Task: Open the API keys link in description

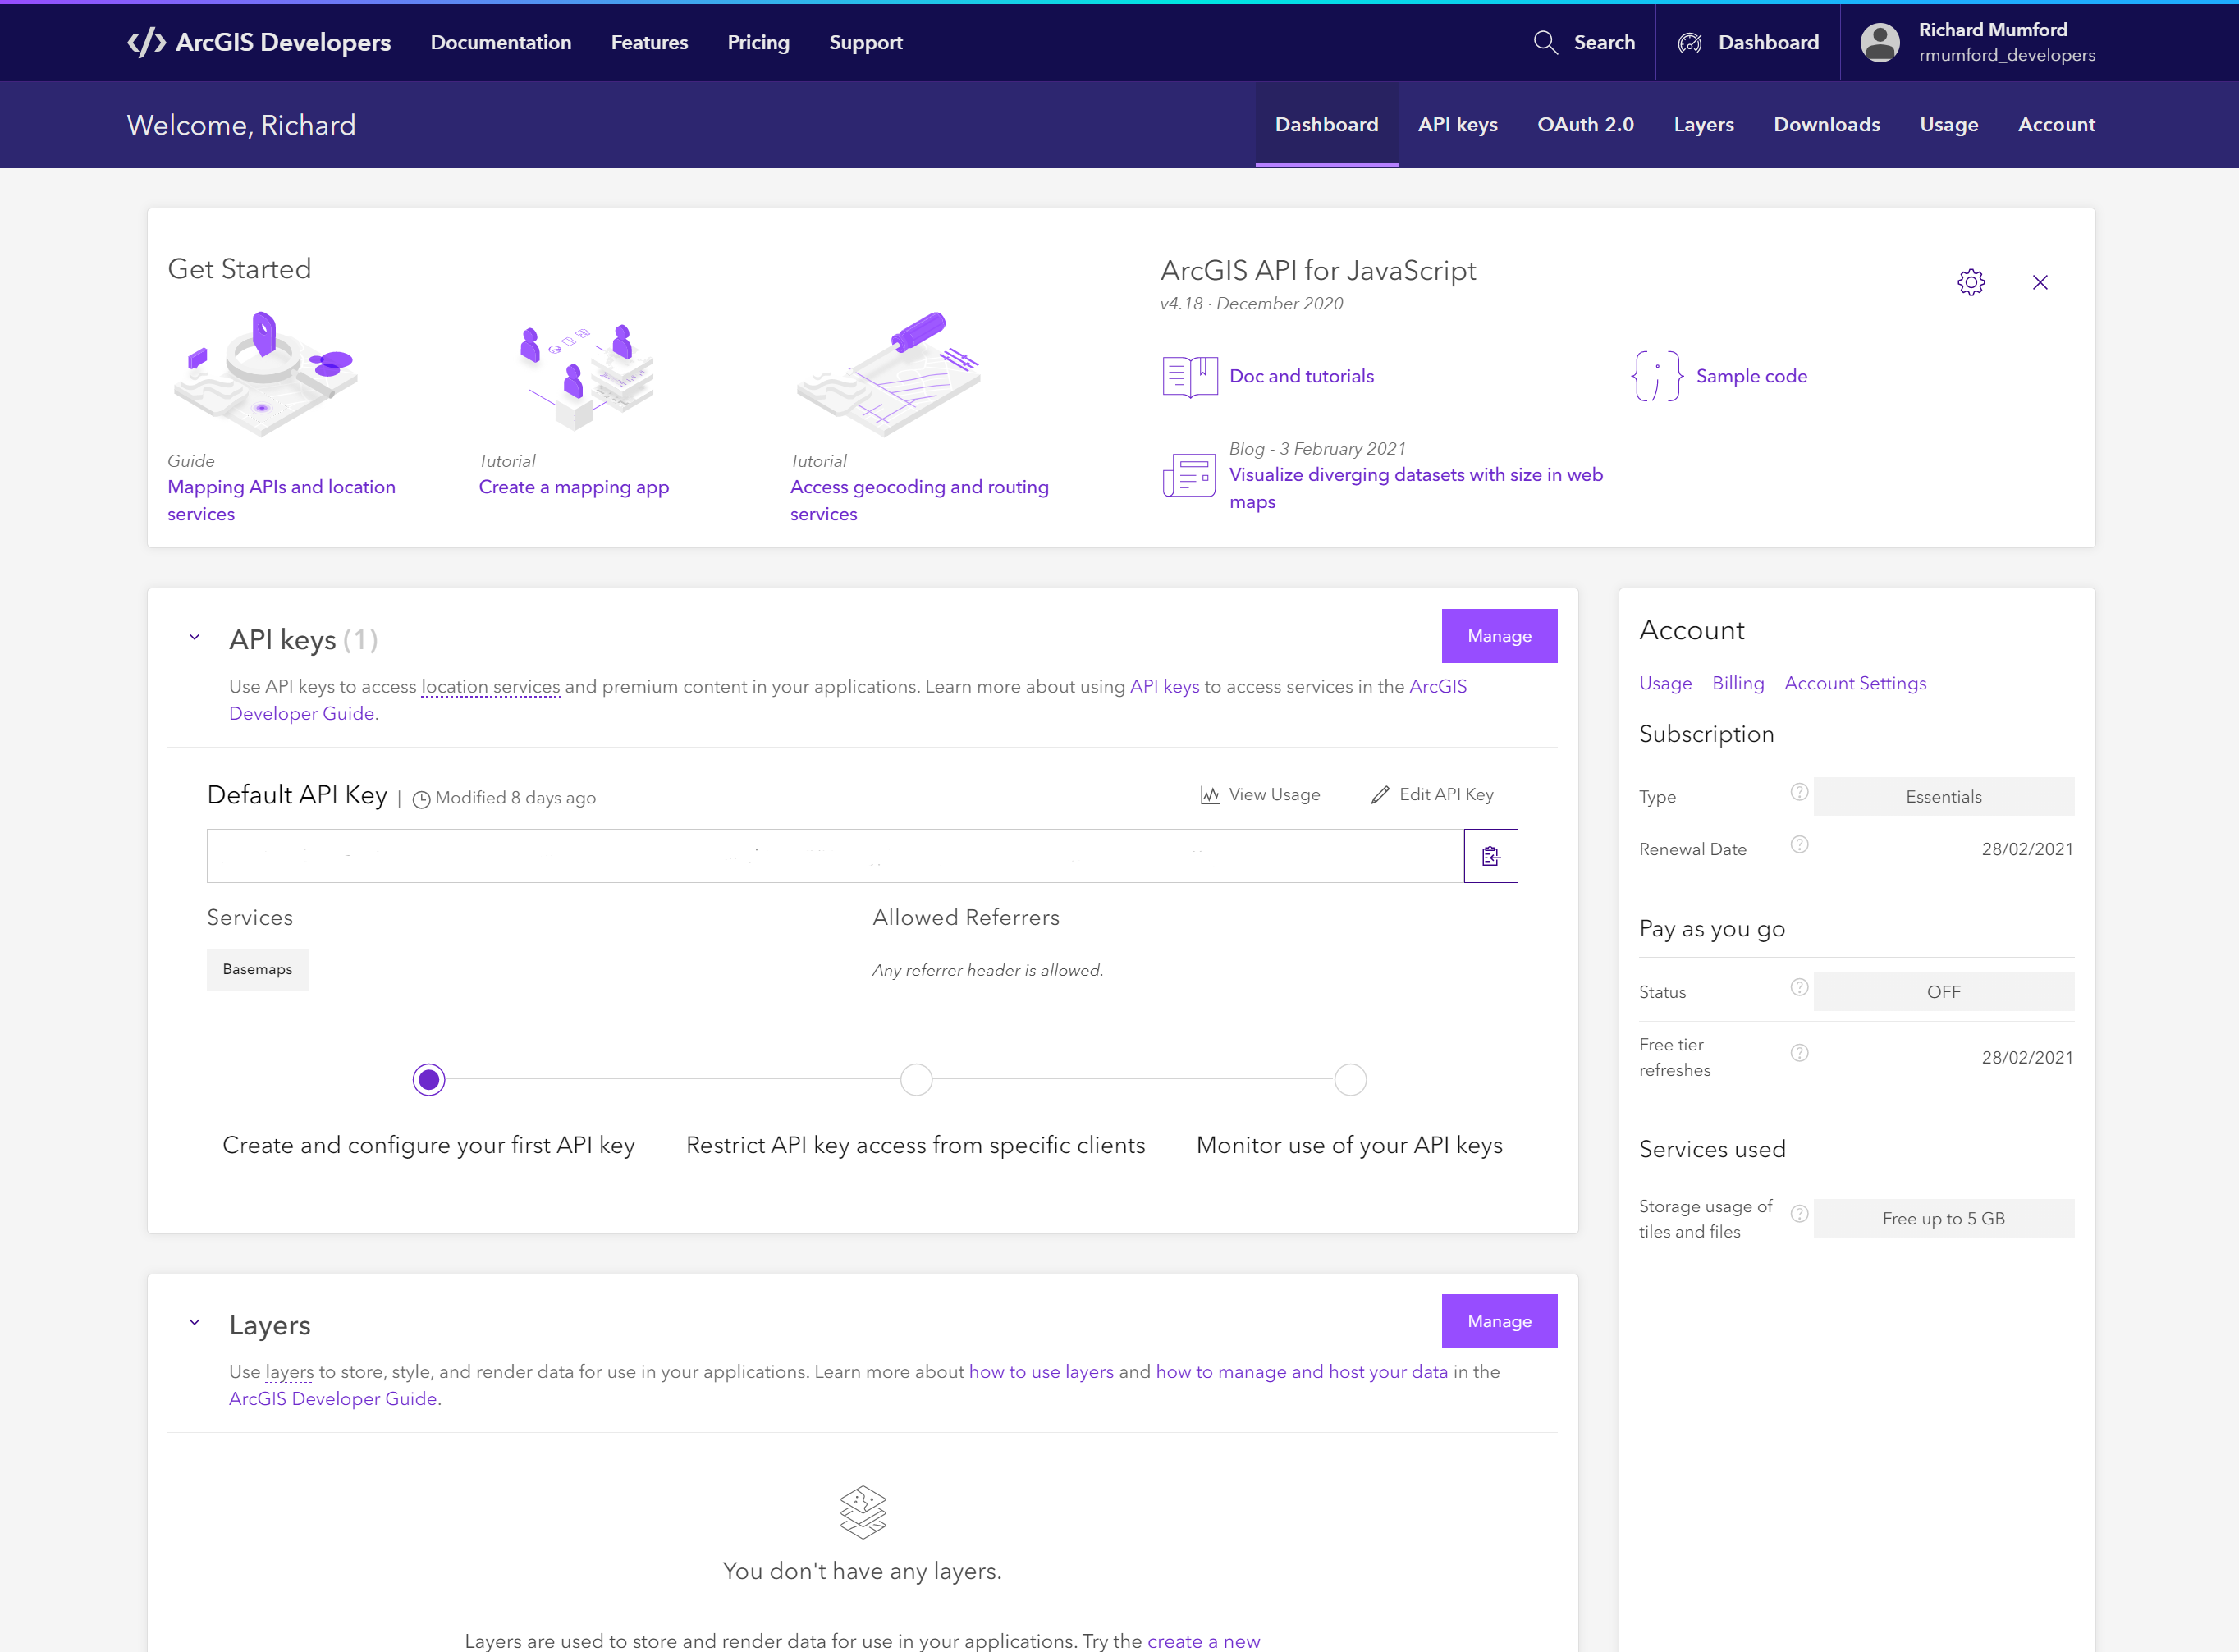Action: coord(1164,686)
